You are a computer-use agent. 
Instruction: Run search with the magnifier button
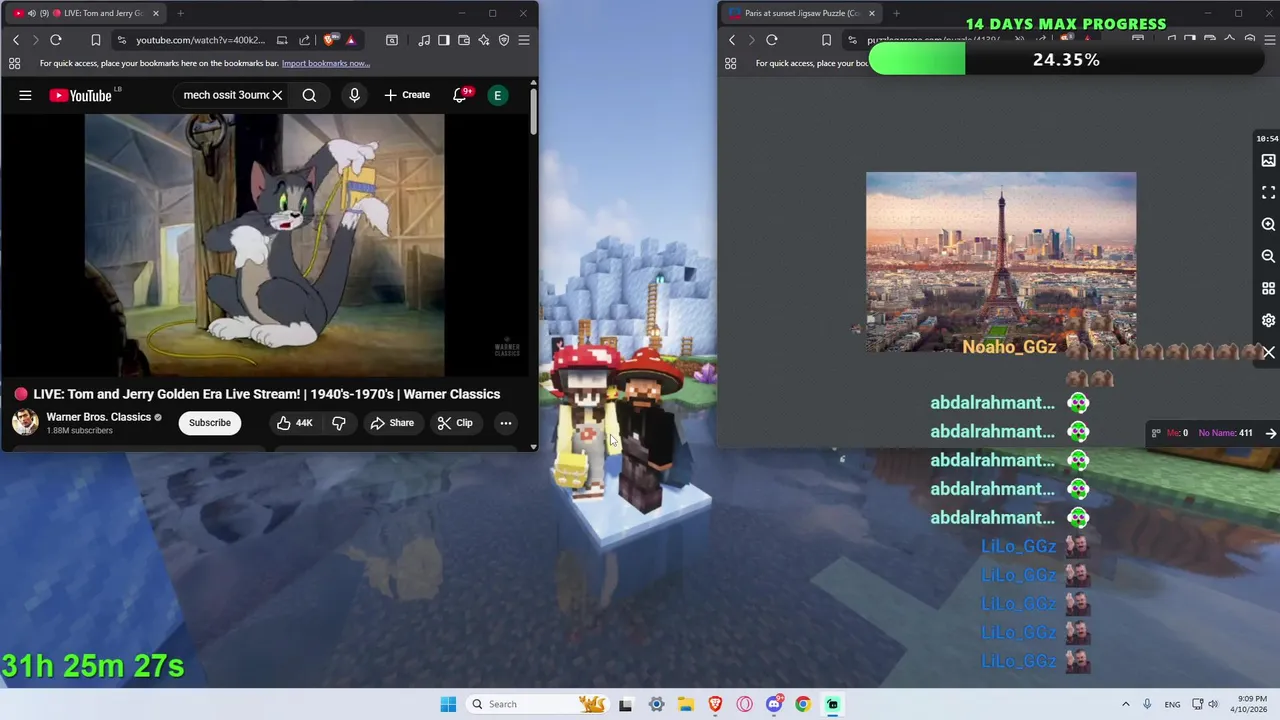coord(309,95)
